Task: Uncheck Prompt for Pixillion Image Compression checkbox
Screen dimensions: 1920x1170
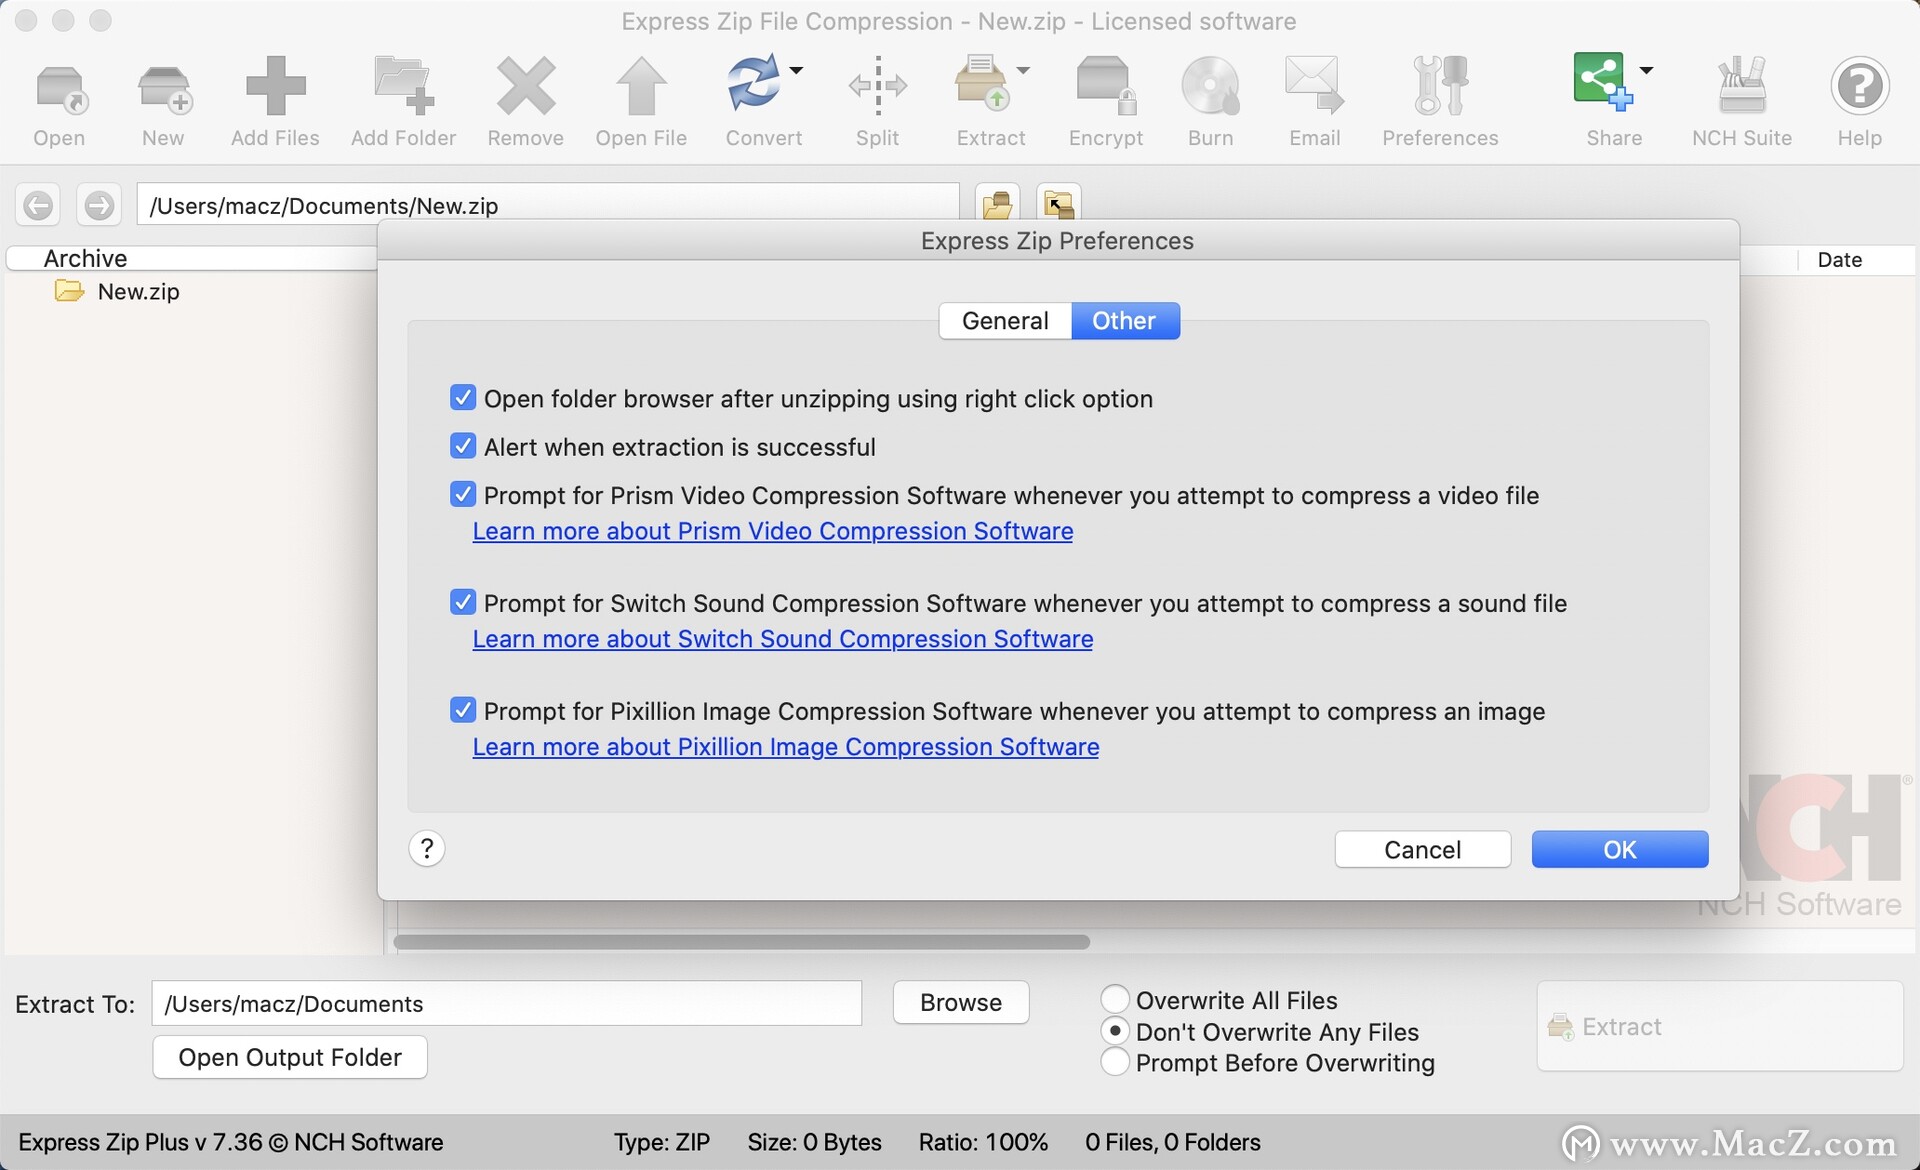Action: (463, 710)
